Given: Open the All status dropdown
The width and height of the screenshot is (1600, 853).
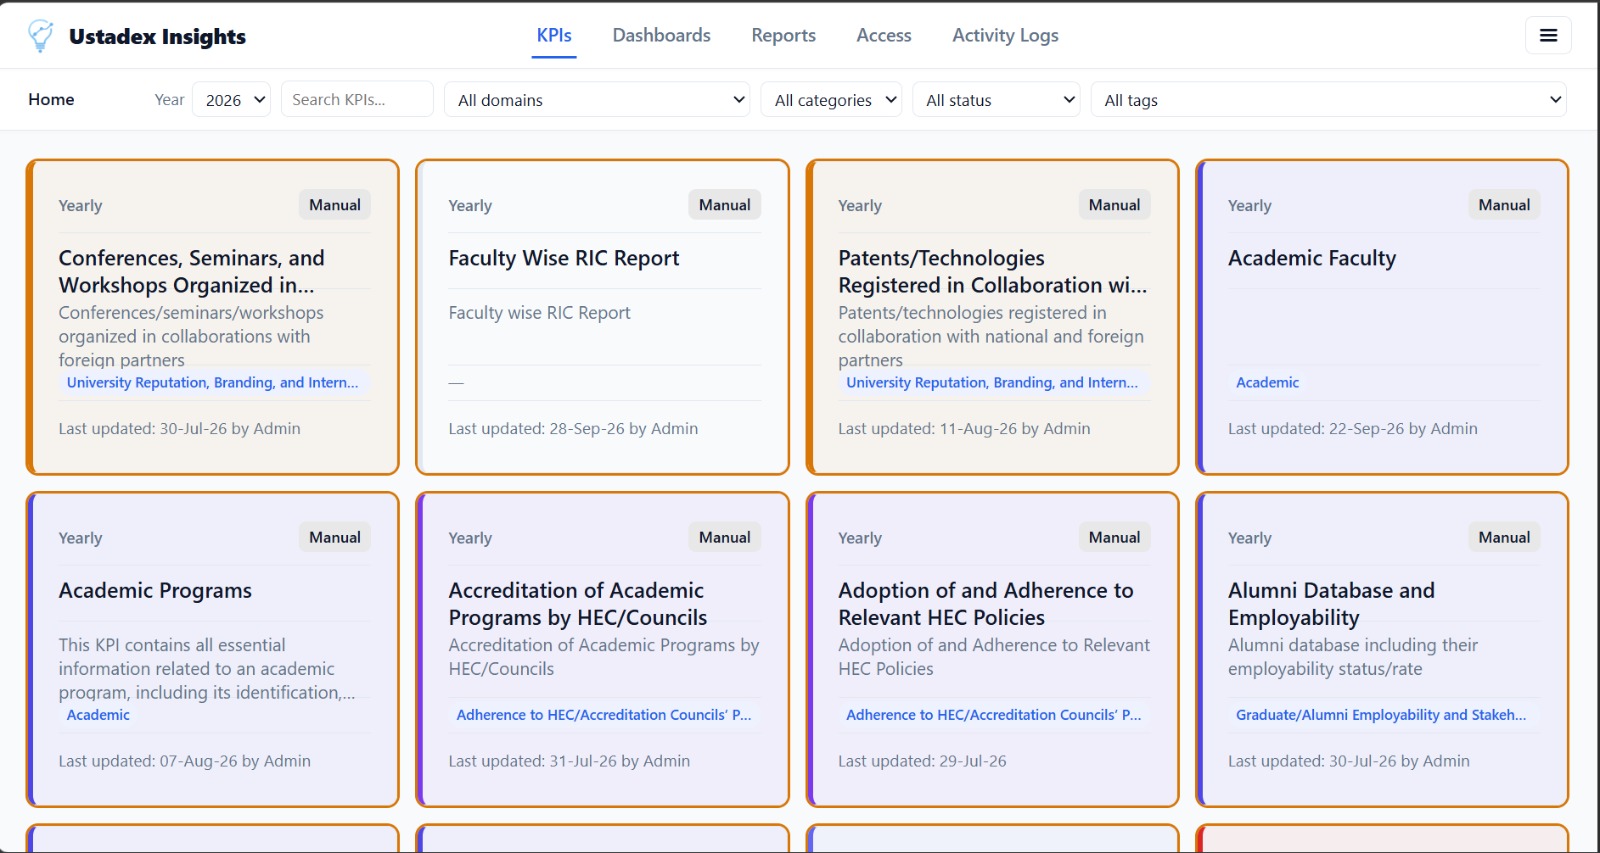Looking at the screenshot, I should (x=996, y=99).
